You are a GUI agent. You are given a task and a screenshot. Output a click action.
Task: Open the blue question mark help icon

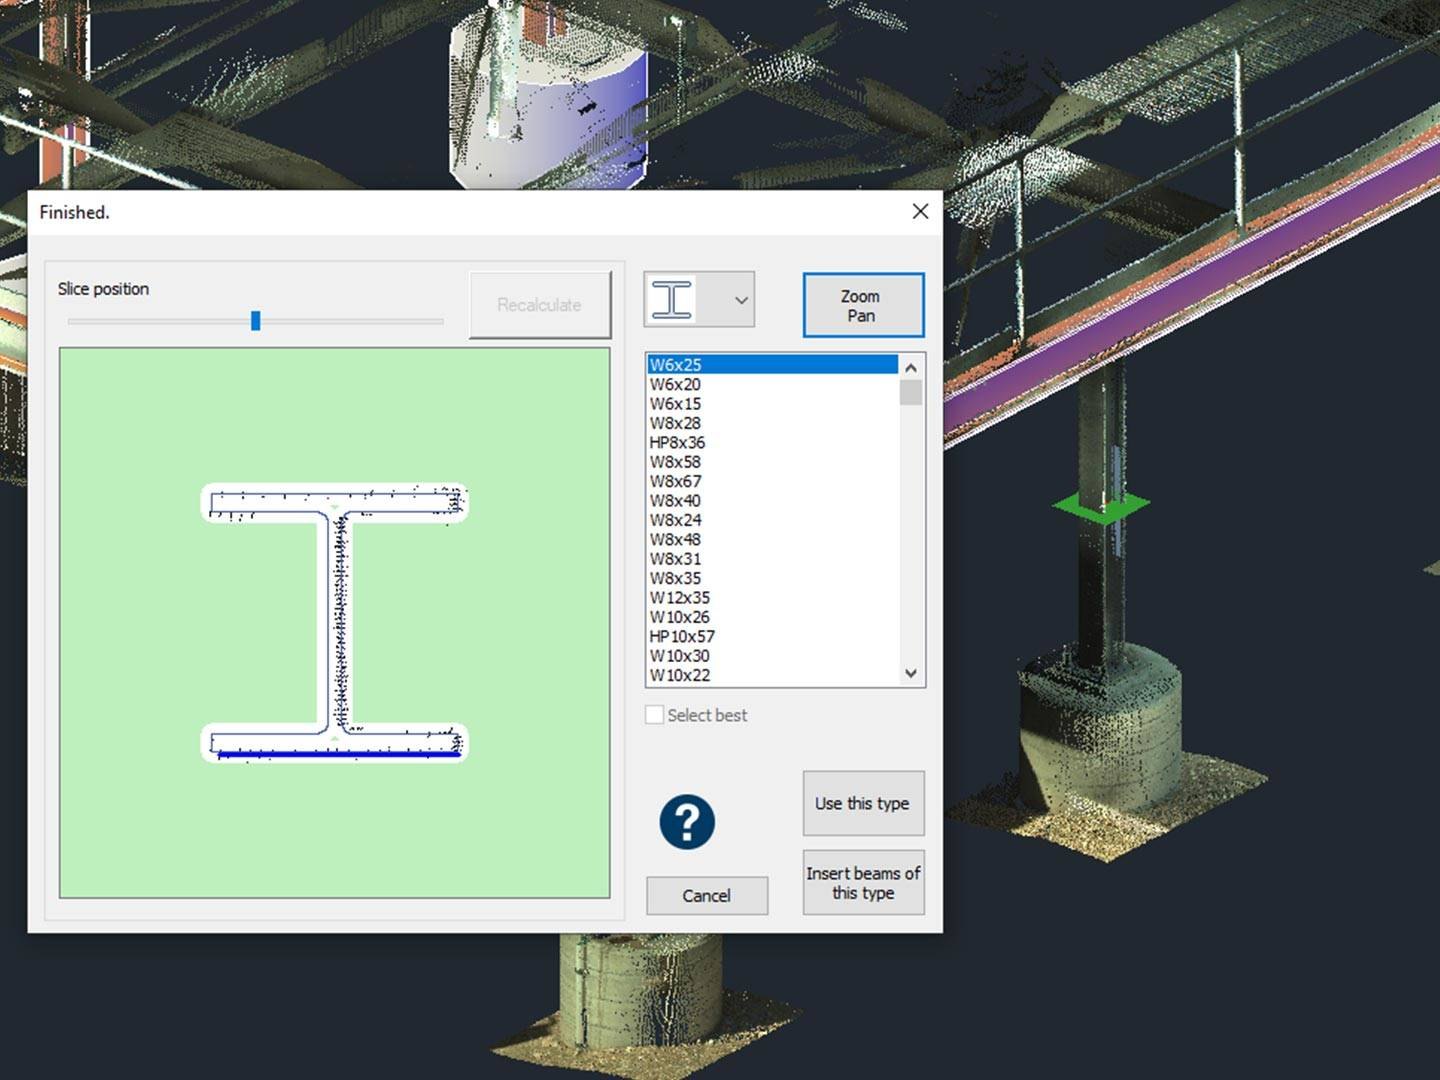pyautogui.click(x=687, y=822)
